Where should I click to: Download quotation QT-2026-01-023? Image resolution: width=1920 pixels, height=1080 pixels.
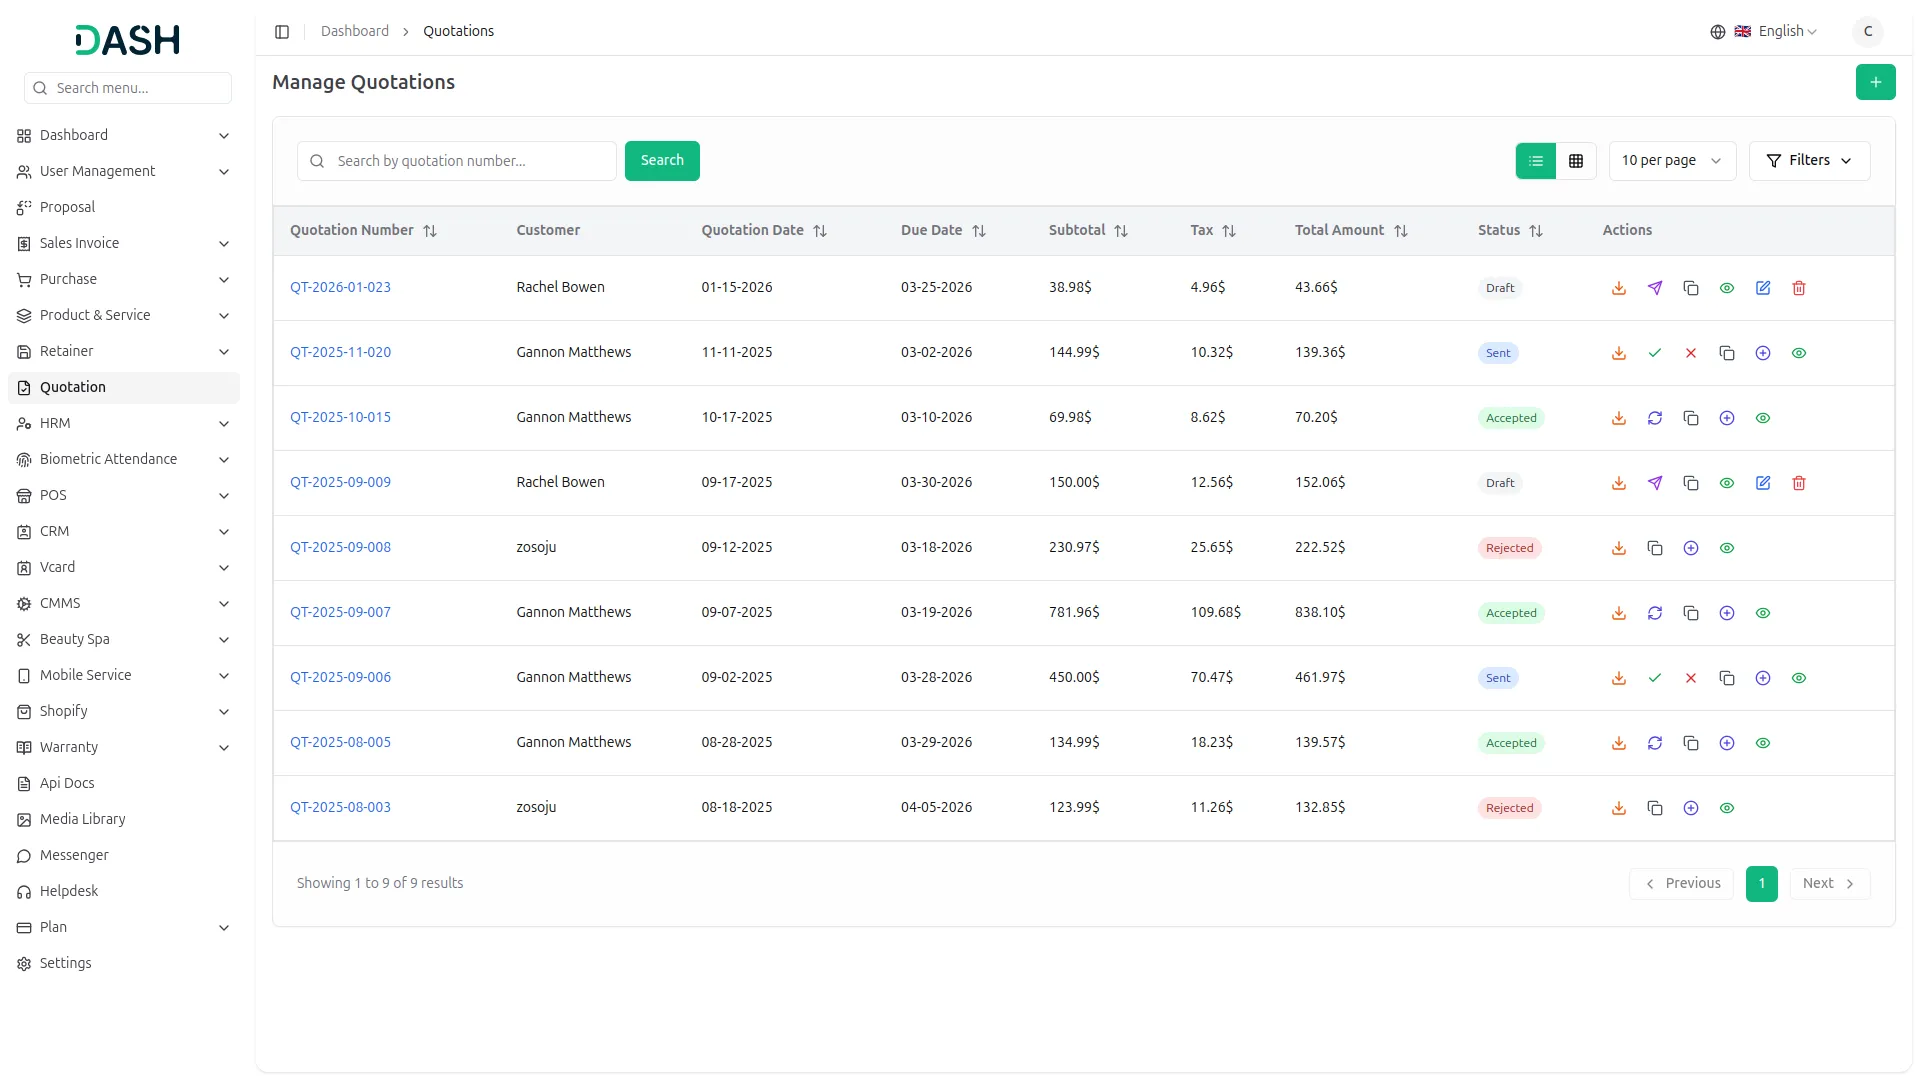[1618, 288]
